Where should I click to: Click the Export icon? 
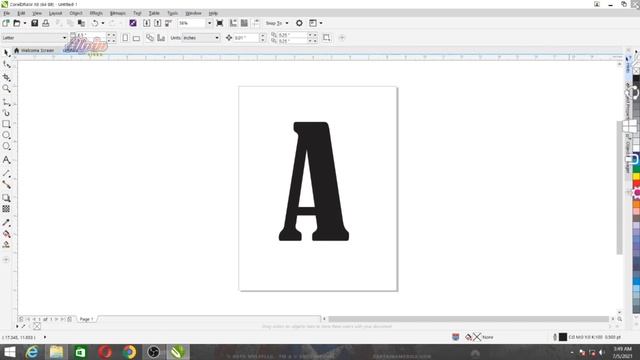pos(158,23)
